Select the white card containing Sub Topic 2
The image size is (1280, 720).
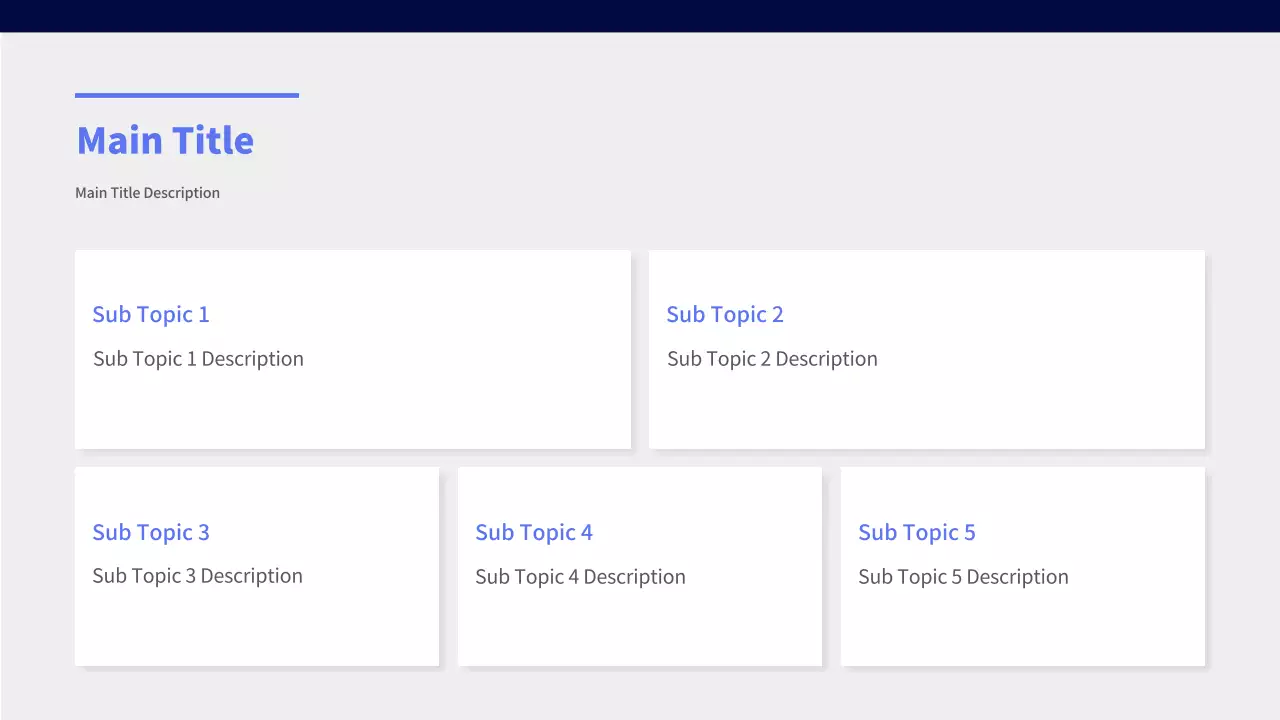(x=1020, y=410)
